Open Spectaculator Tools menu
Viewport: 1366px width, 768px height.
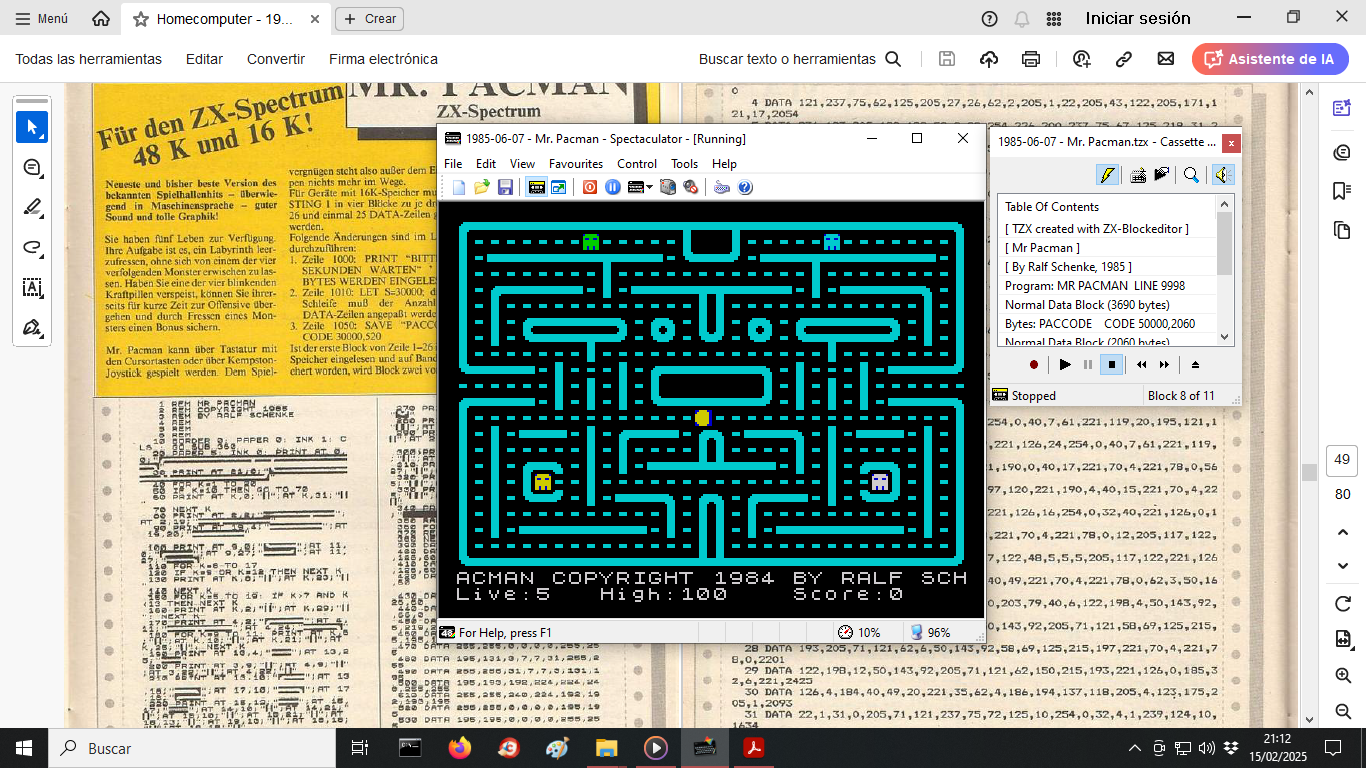[685, 164]
